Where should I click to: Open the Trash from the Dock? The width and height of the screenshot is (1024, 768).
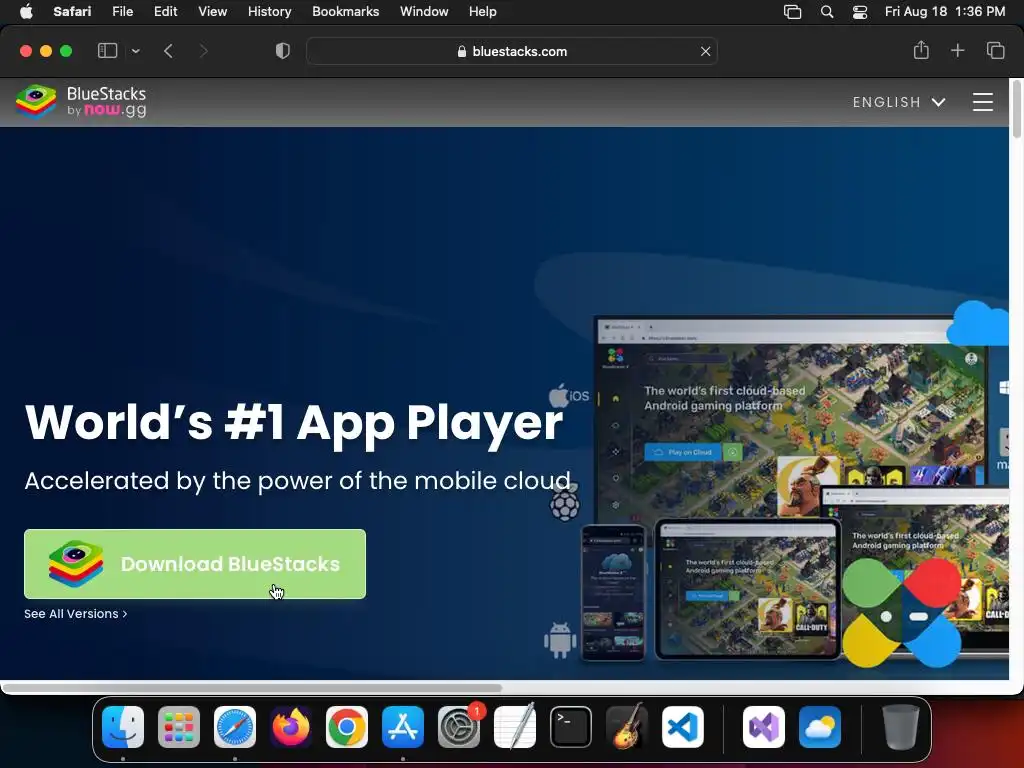[x=900, y=727]
